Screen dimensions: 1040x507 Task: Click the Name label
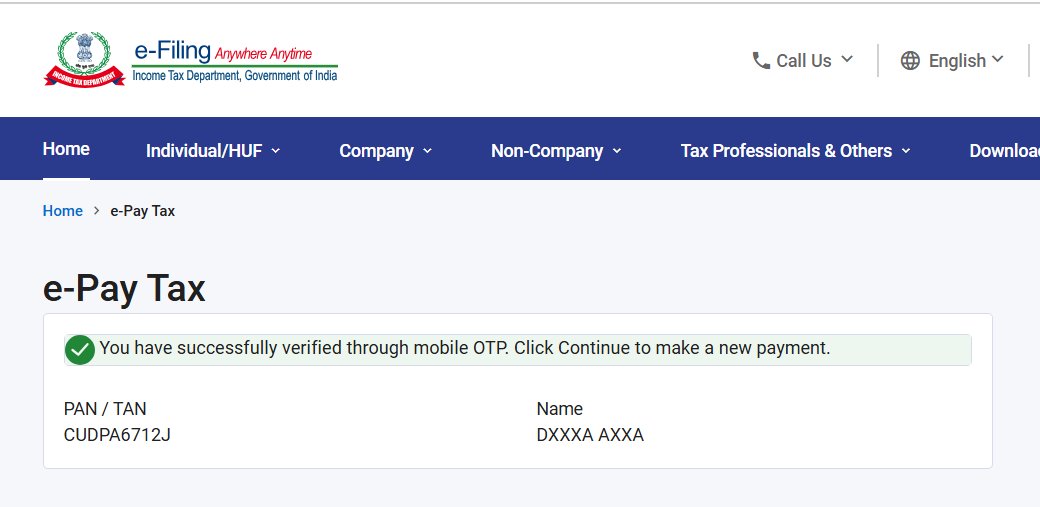(x=560, y=409)
